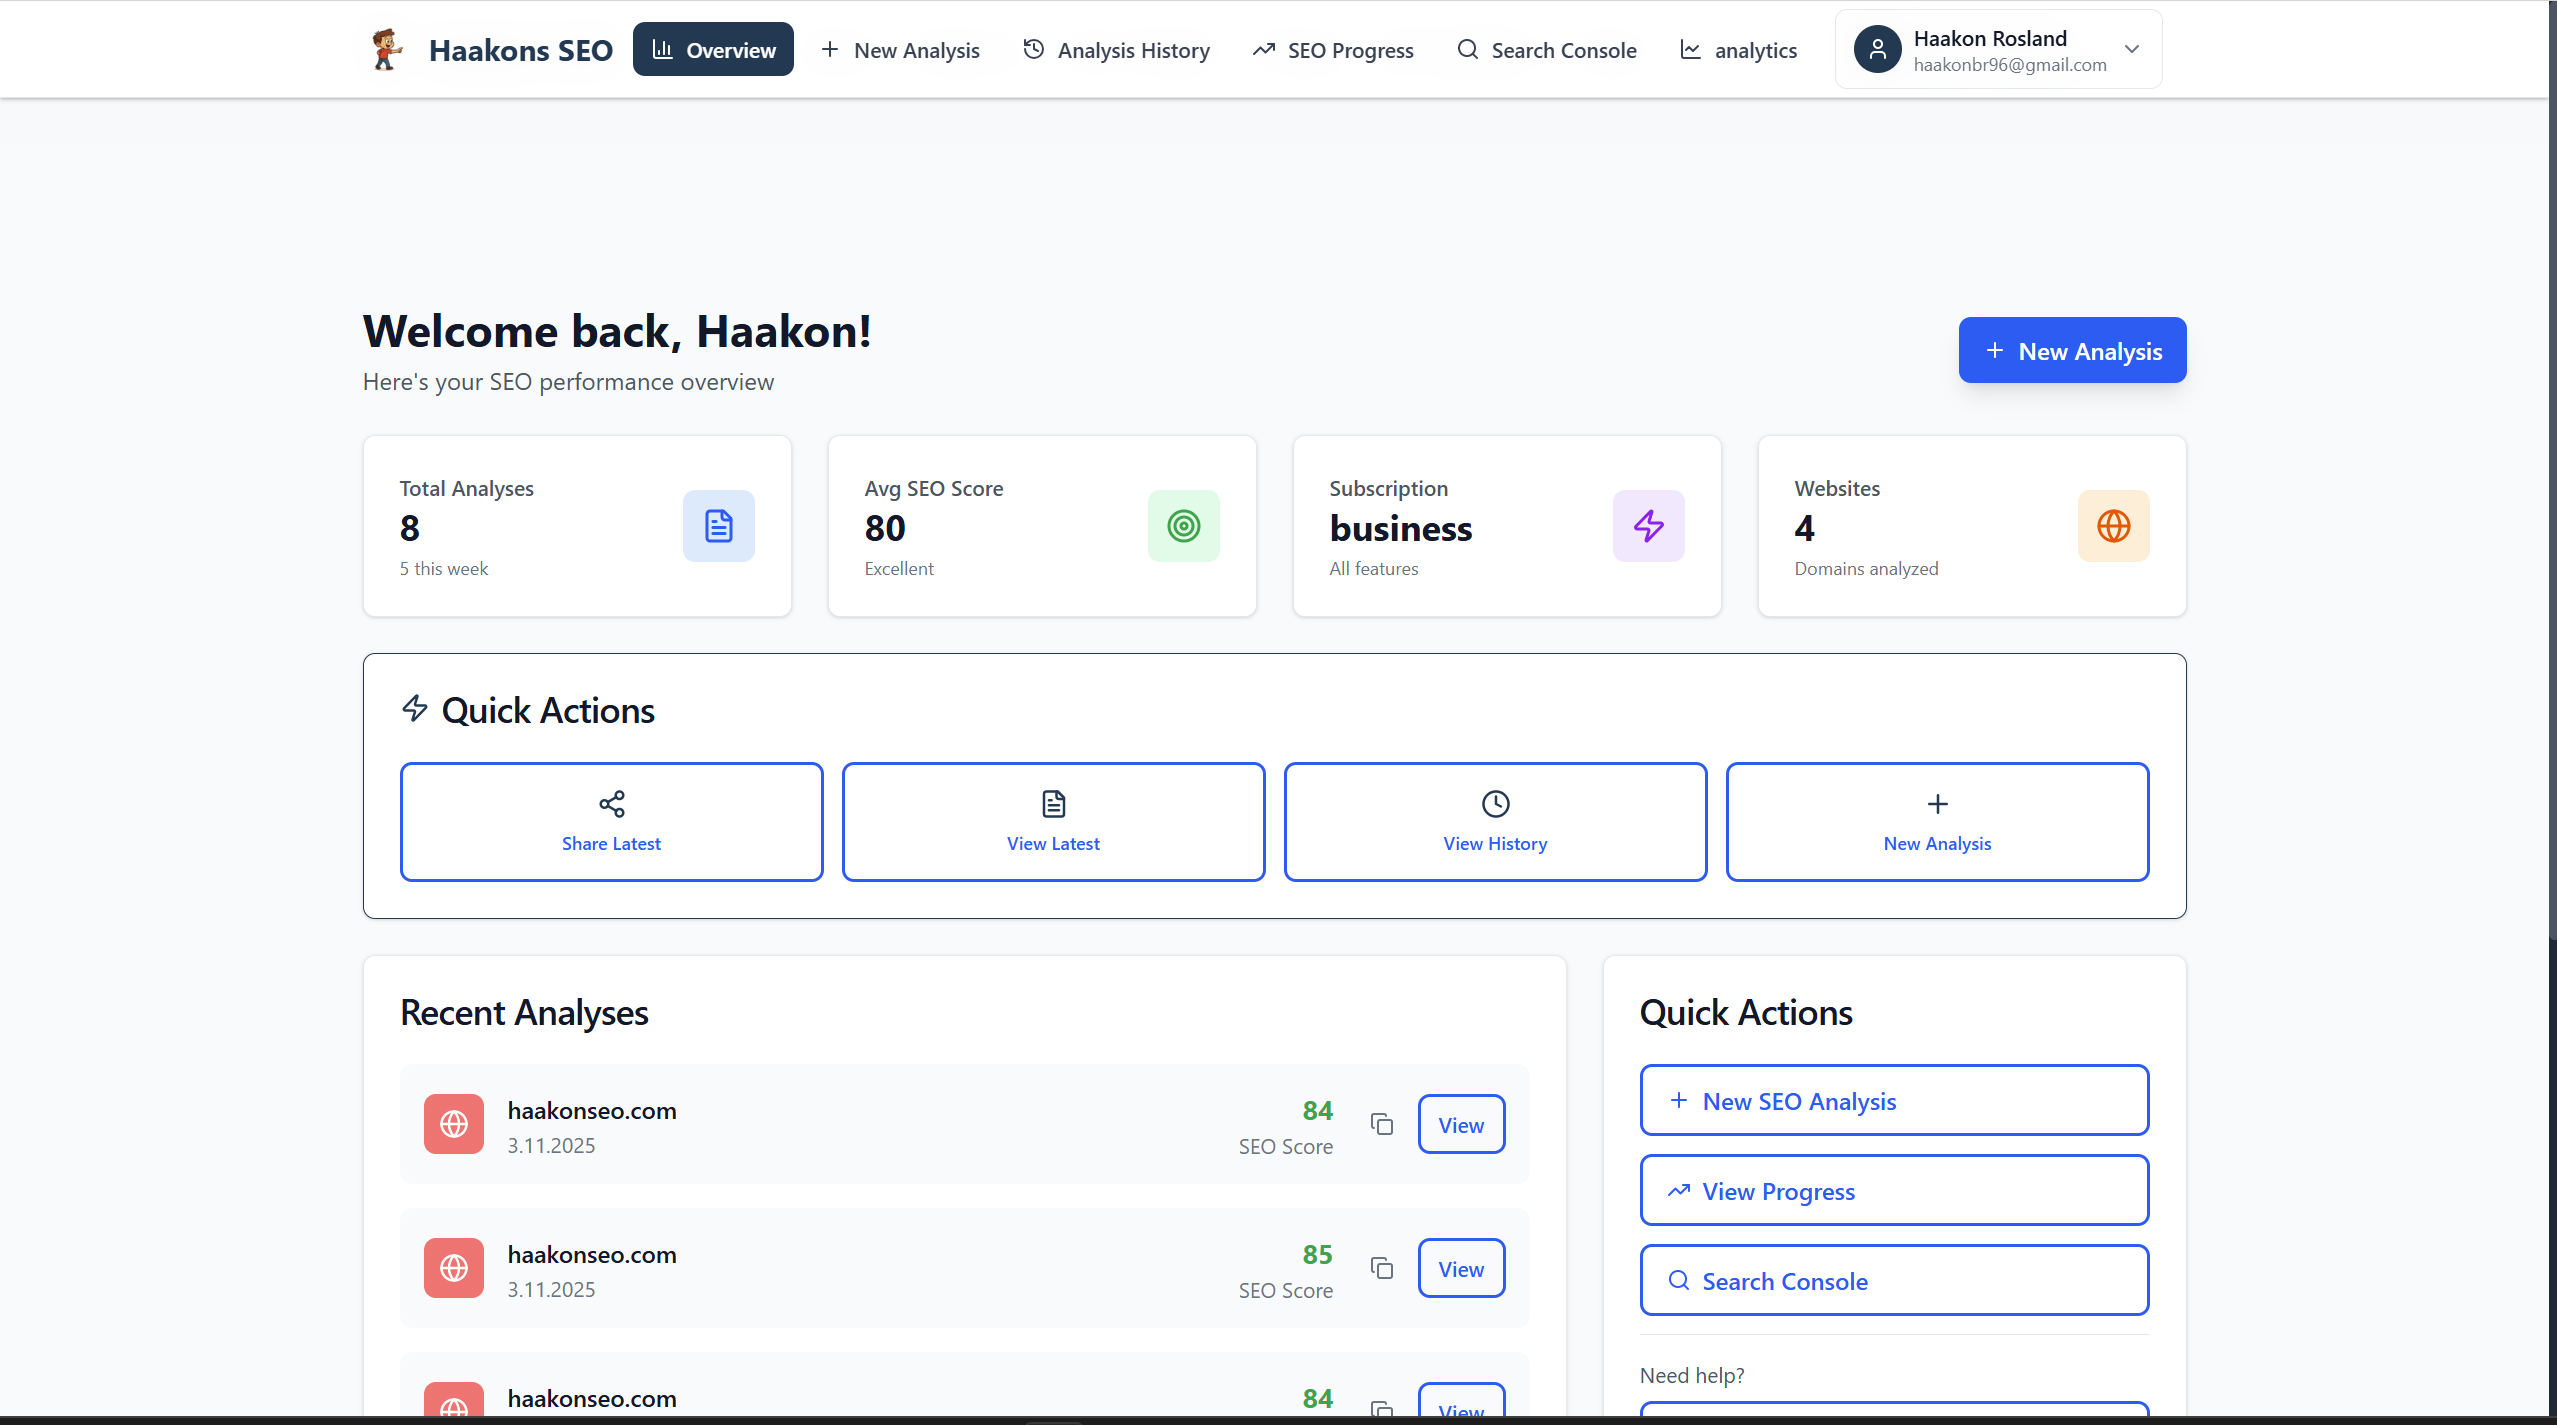This screenshot has width=2557, height=1425.
Task: Click the globe icon beside second haakonseo.com entry
Action: point(454,1268)
